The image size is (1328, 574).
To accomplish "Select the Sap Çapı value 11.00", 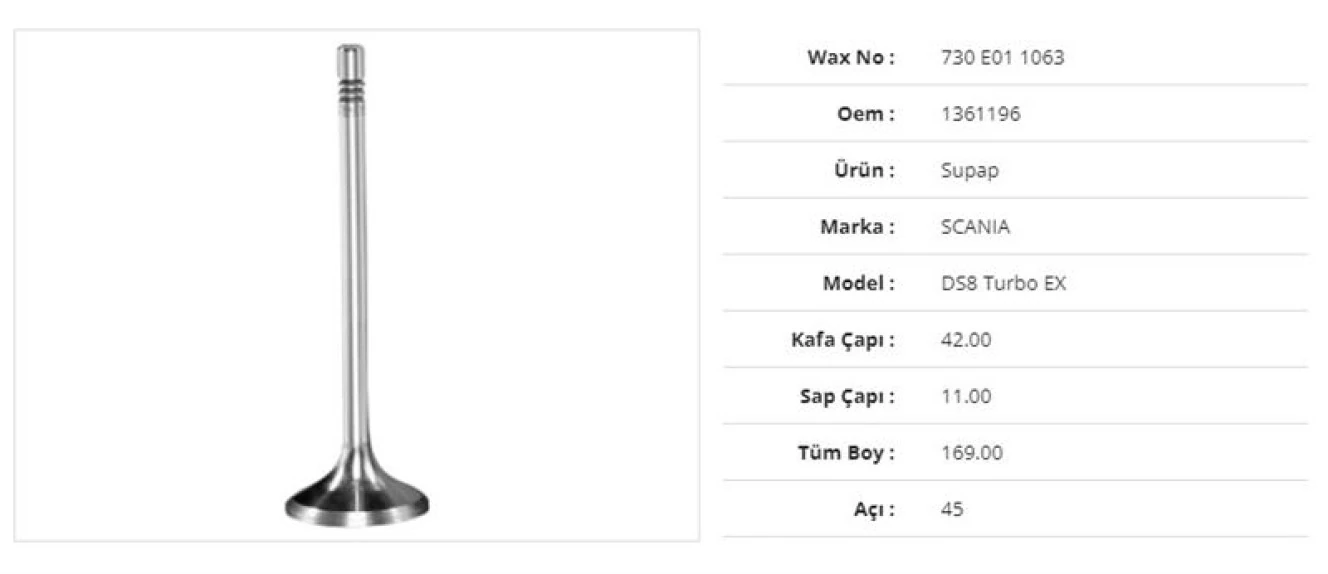I will coord(966,396).
